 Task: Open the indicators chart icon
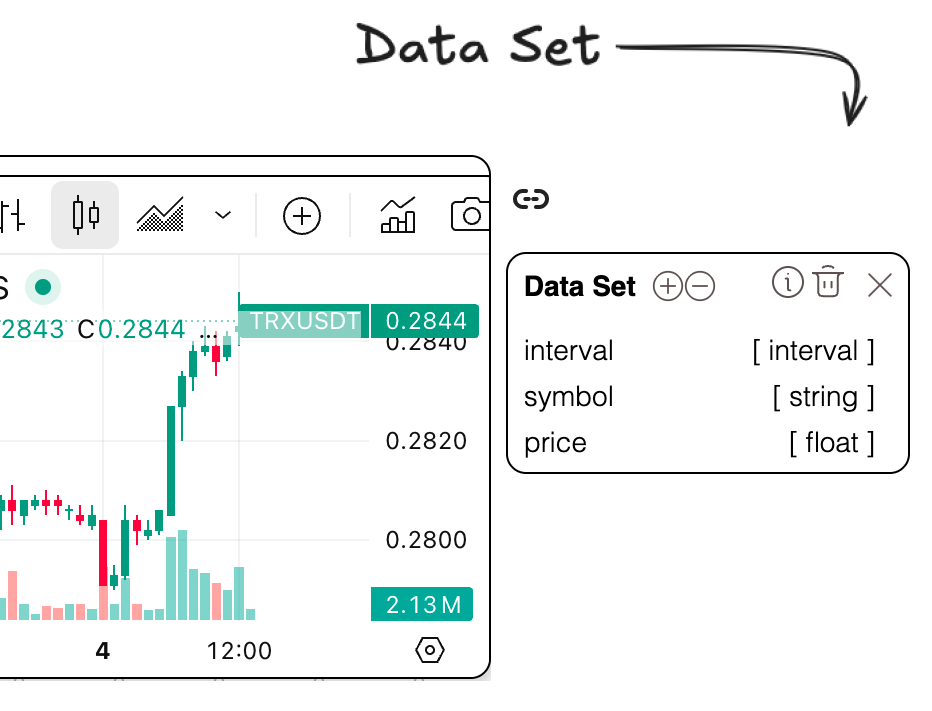click(398, 215)
